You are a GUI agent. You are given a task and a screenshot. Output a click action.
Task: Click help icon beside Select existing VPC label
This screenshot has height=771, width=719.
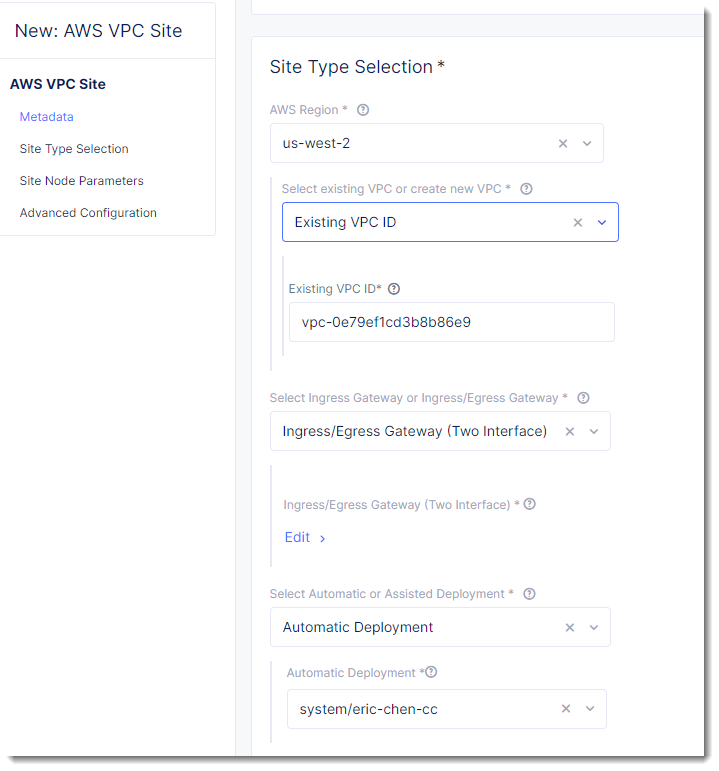[527, 189]
